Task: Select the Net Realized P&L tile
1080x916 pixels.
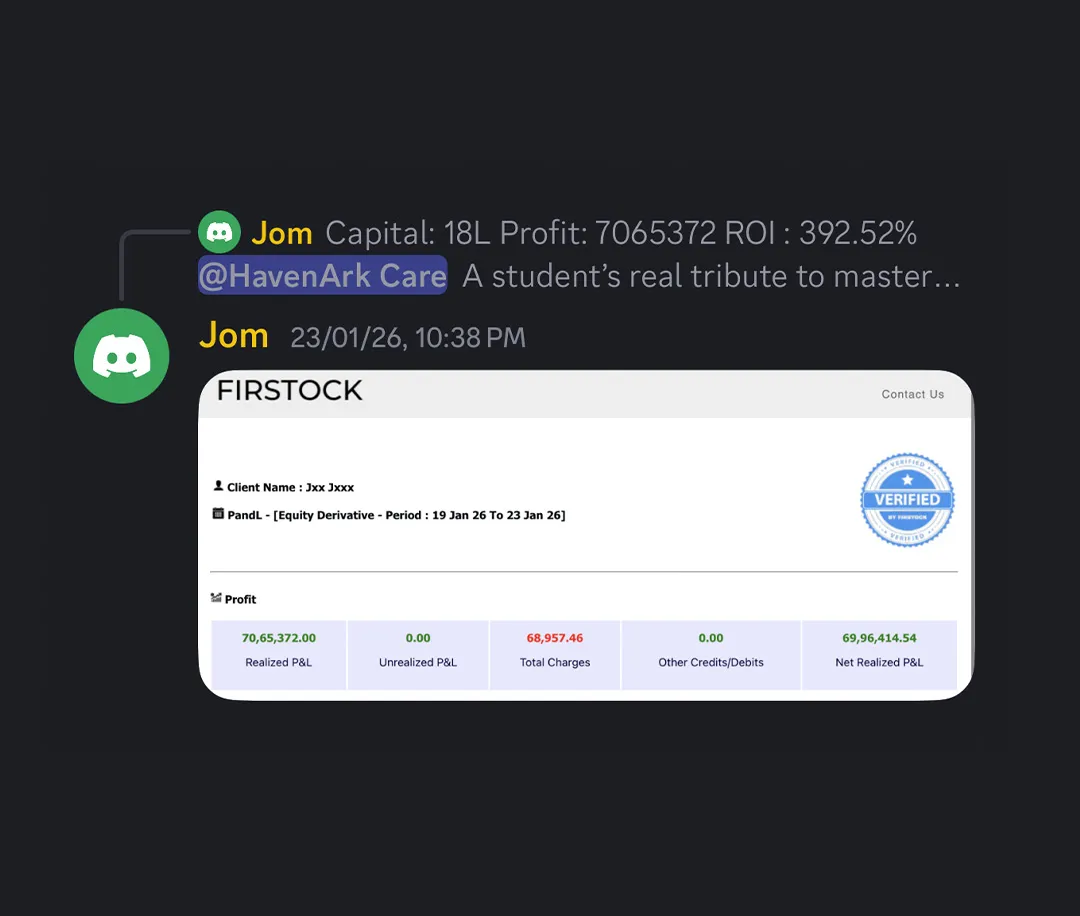Action: [x=880, y=654]
